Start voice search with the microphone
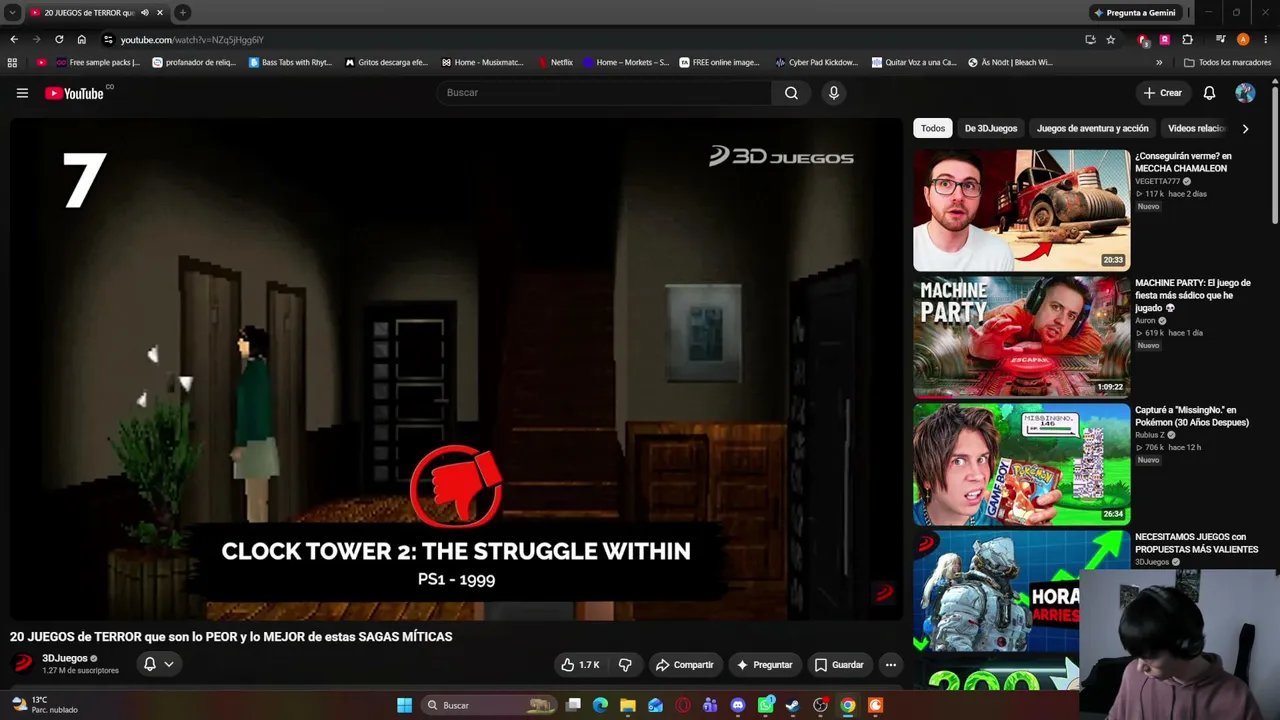The height and width of the screenshot is (720, 1280). [833, 93]
